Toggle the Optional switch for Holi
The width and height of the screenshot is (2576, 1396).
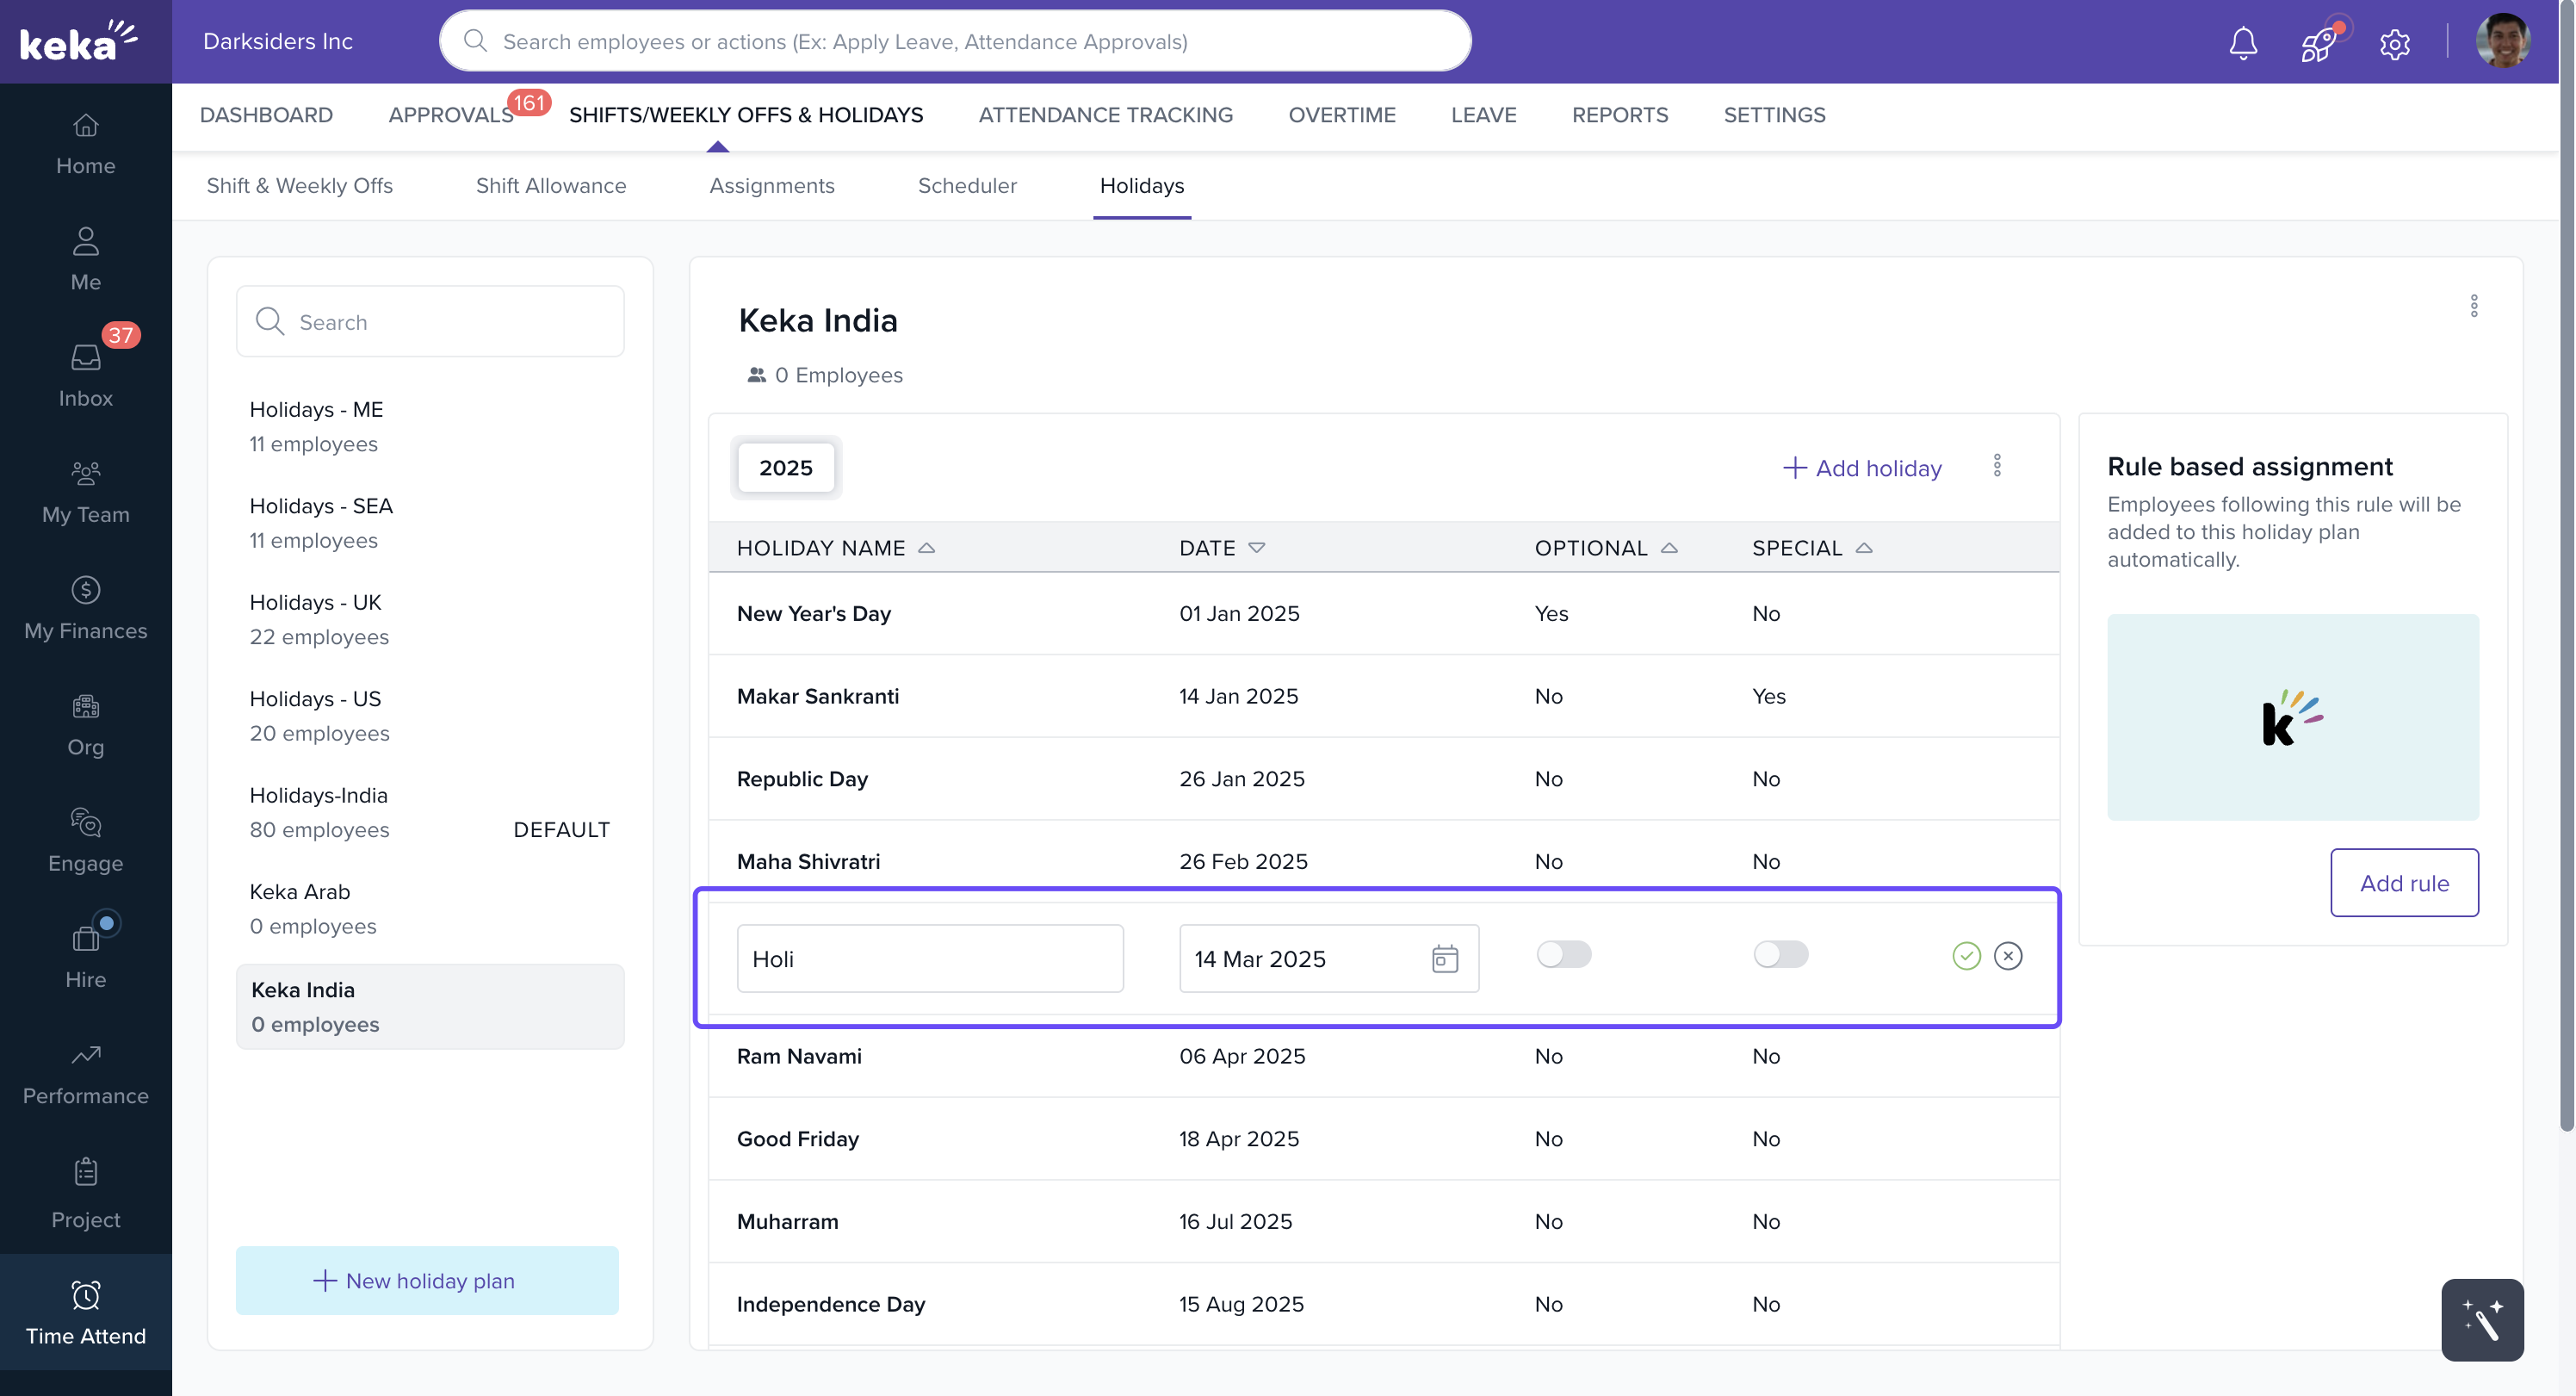pyautogui.click(x=1564, y=955)
